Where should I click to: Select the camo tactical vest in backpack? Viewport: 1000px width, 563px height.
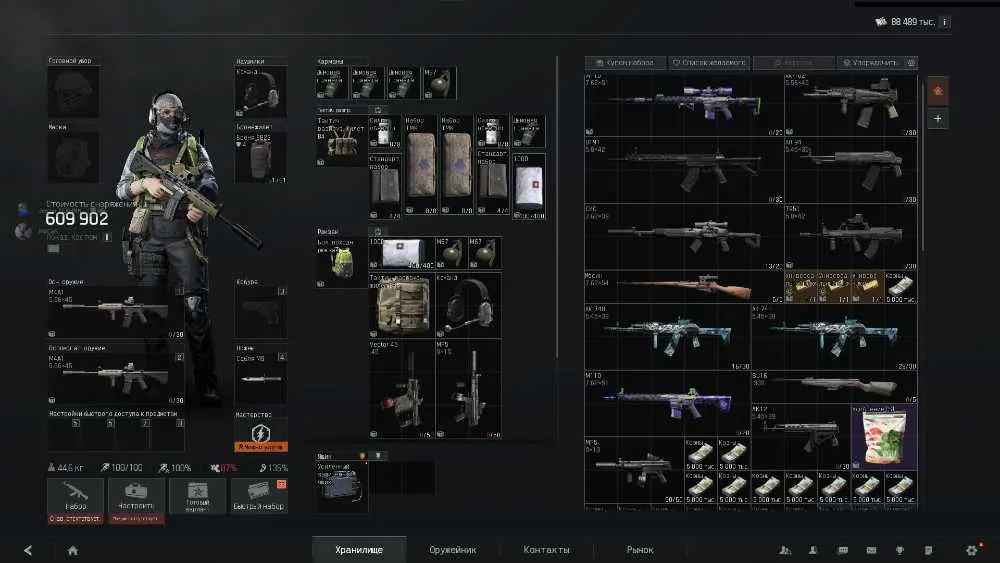tap(402, 305)
